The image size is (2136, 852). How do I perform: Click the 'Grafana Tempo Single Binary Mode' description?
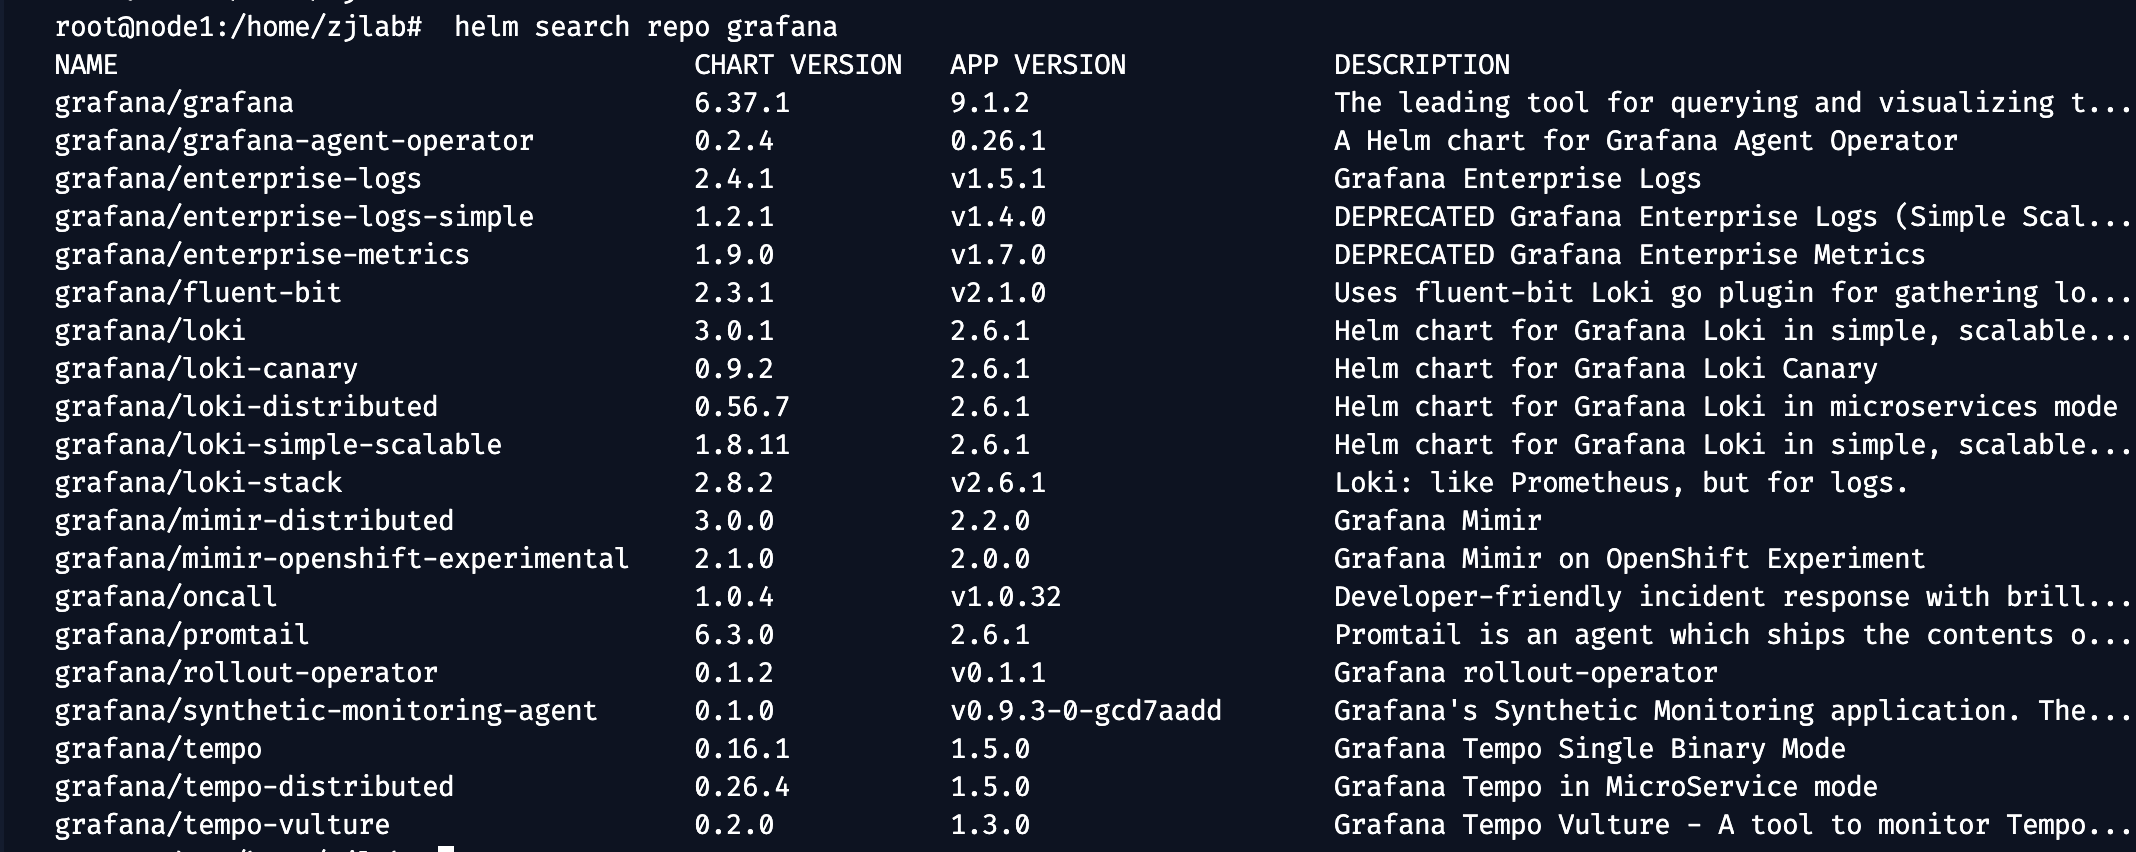(1589, 749)
